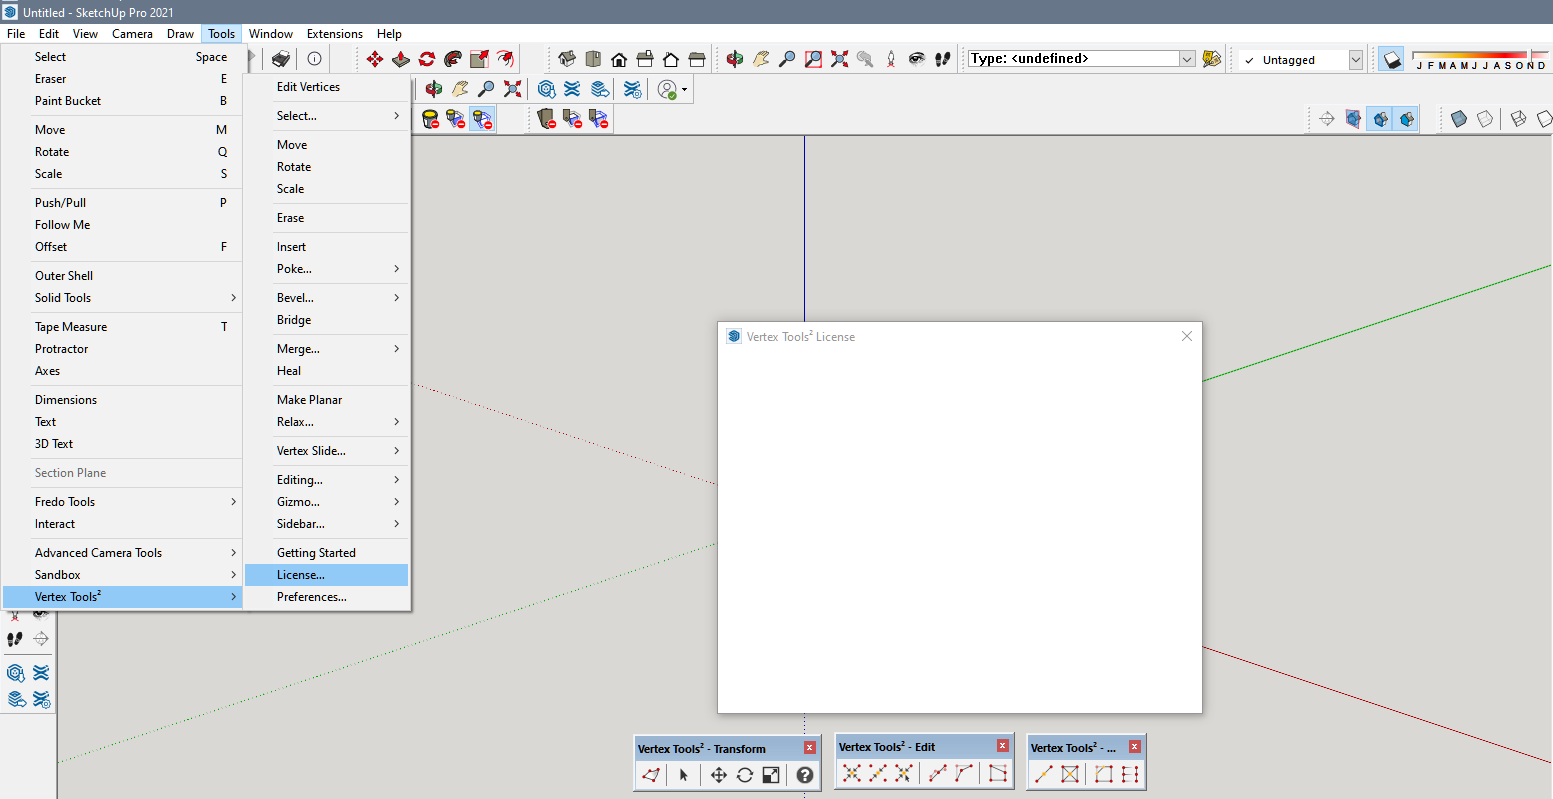Choose Getting Started menu entry
1553x799 pixels.
(x=327, y=553)
